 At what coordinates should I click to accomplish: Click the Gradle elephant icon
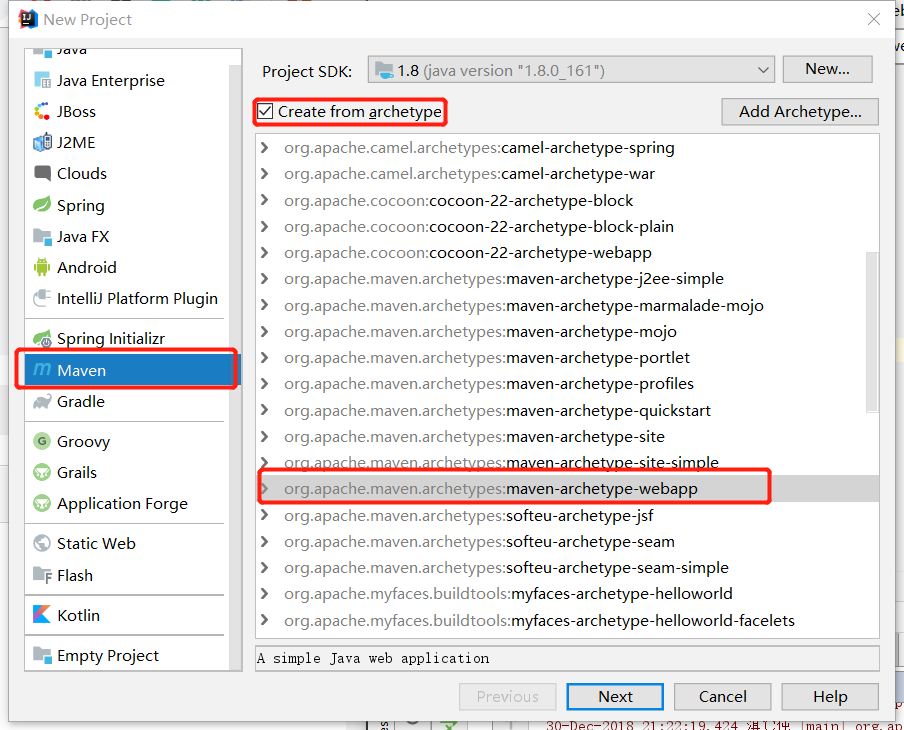(42, 402)
